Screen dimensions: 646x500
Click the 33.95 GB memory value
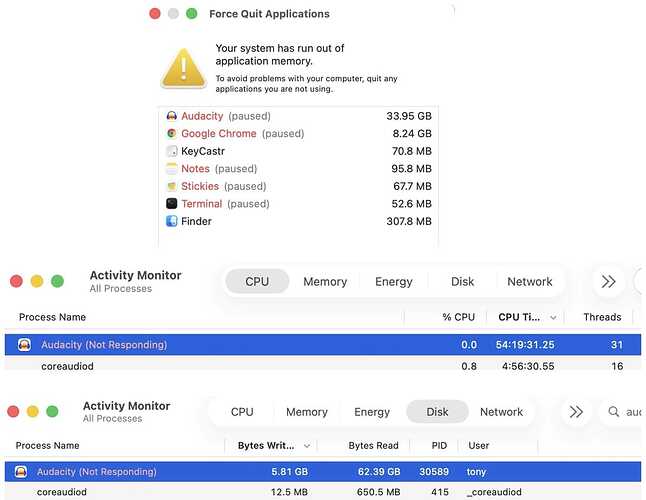click(409, 116)
